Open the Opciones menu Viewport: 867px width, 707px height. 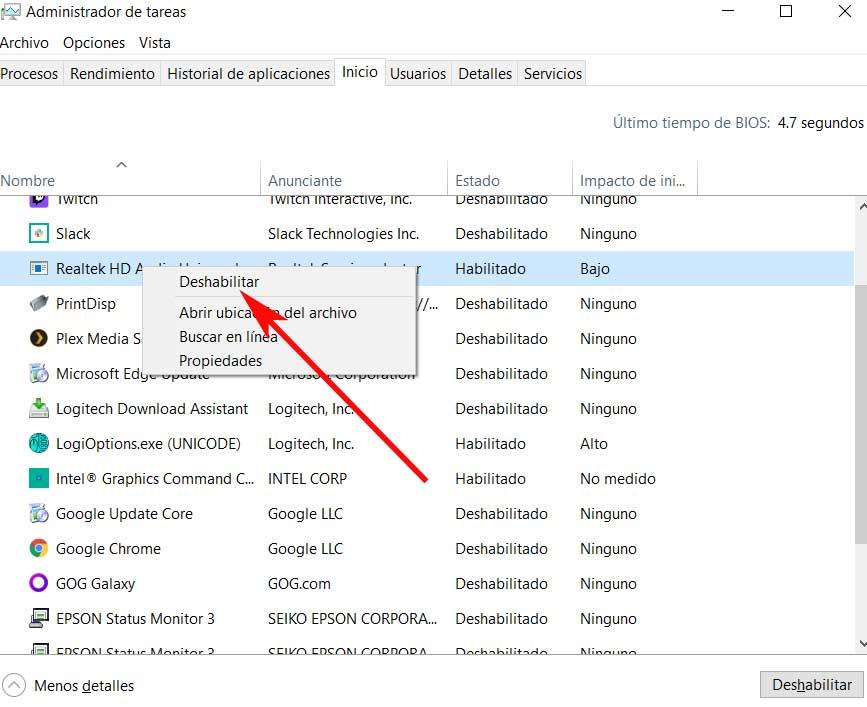pyautogui.click(x=94, y=43)
